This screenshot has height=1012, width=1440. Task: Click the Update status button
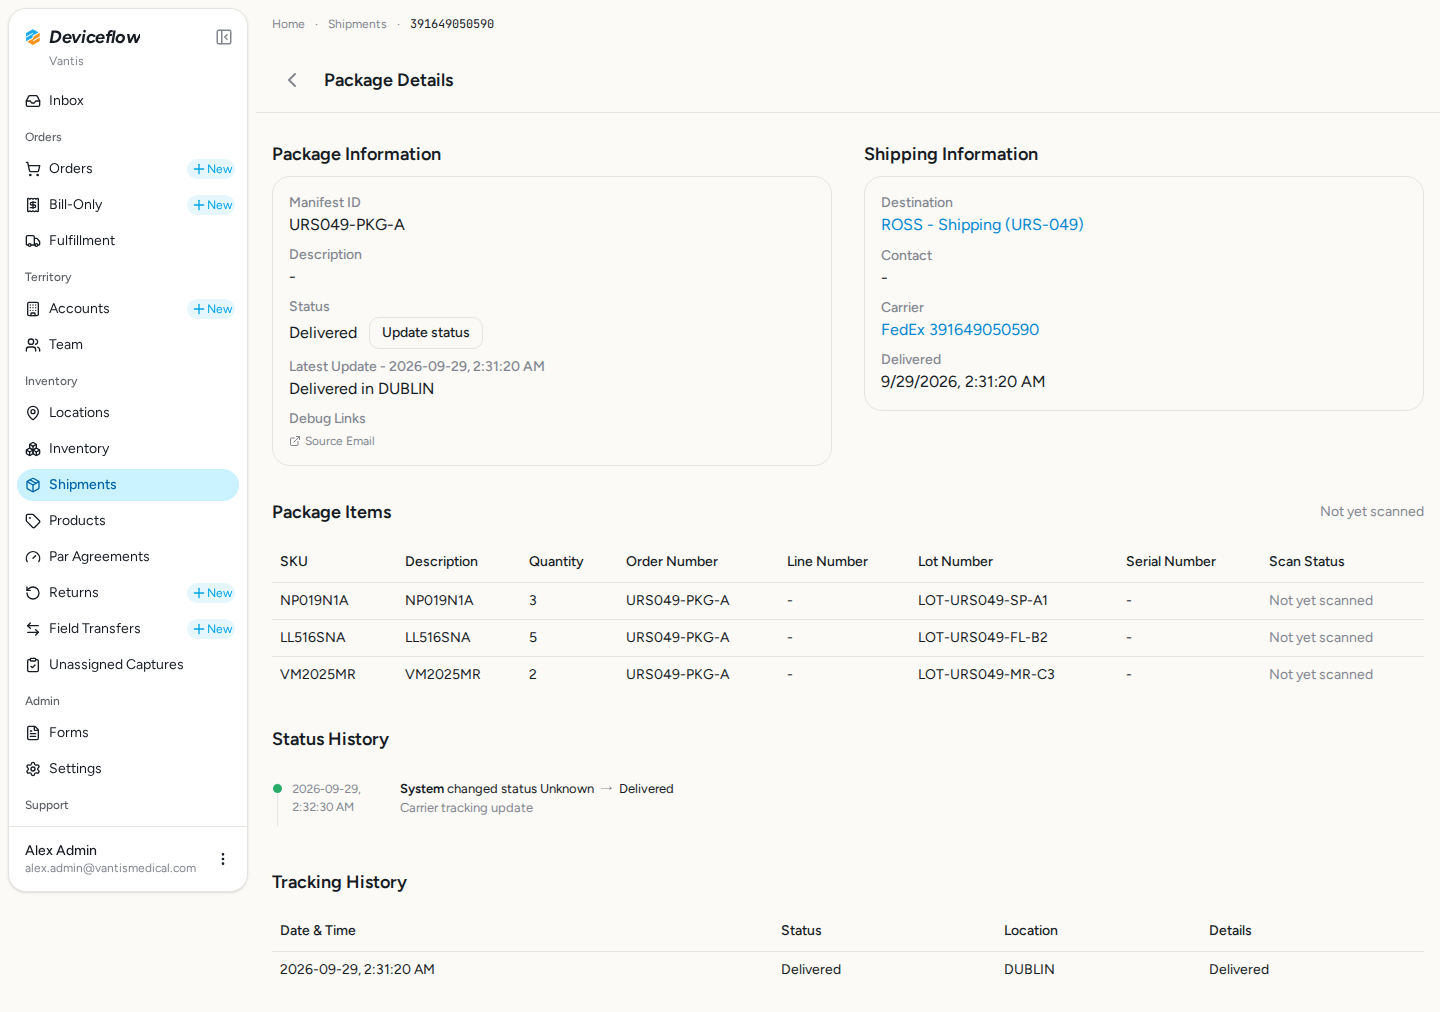426,333
